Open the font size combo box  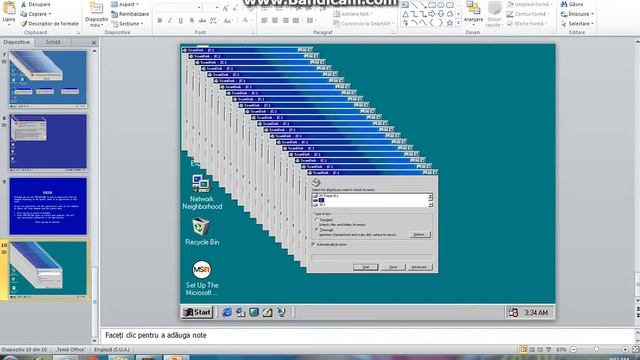click(212, 8)
